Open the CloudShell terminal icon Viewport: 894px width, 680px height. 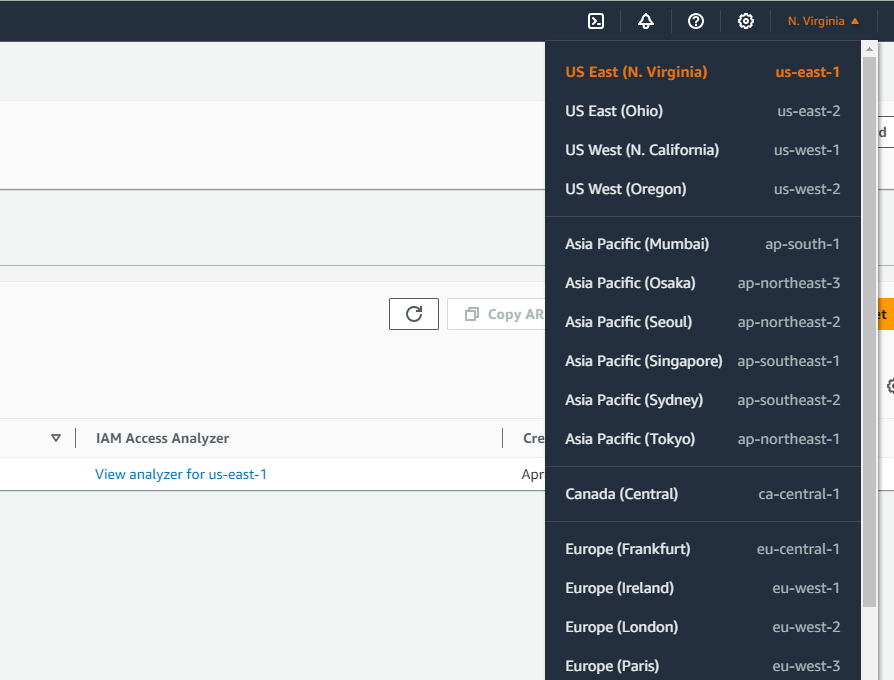coord(596,21)
